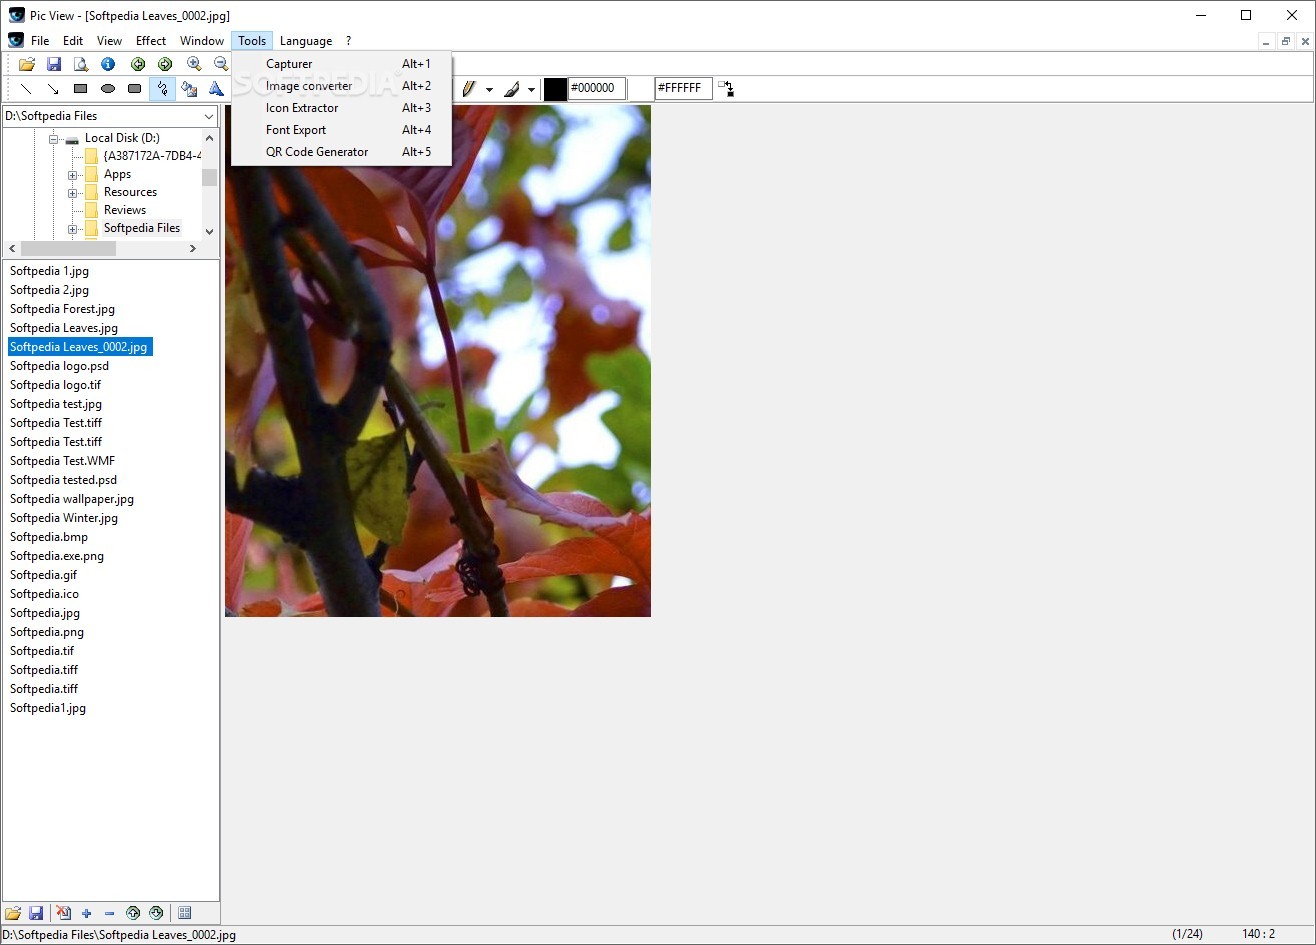The height and width of the screenshot is (945, 1316).
Task: Select the Text tool icon
Action: pos(215,89)
